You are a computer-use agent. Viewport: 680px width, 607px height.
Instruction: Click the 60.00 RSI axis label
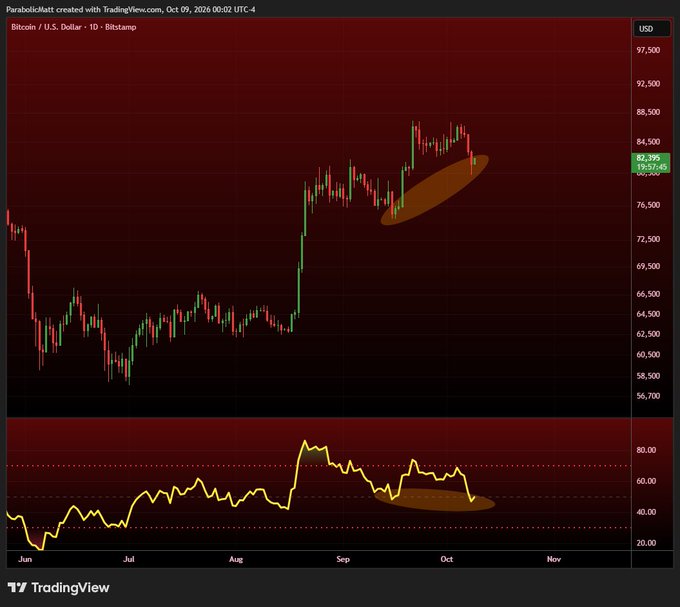646,481
